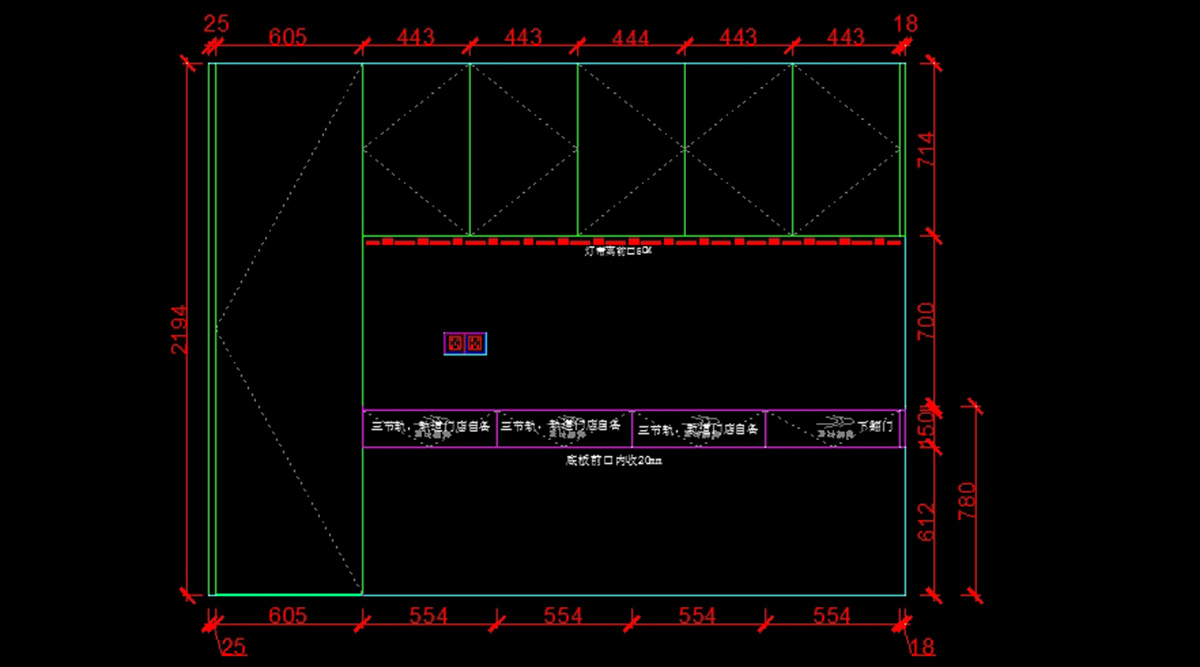Image resolution: width=1200 pixels, height=667 pixels.
Task: Select the bottom 605 width dimension
Action: point(287,616)
